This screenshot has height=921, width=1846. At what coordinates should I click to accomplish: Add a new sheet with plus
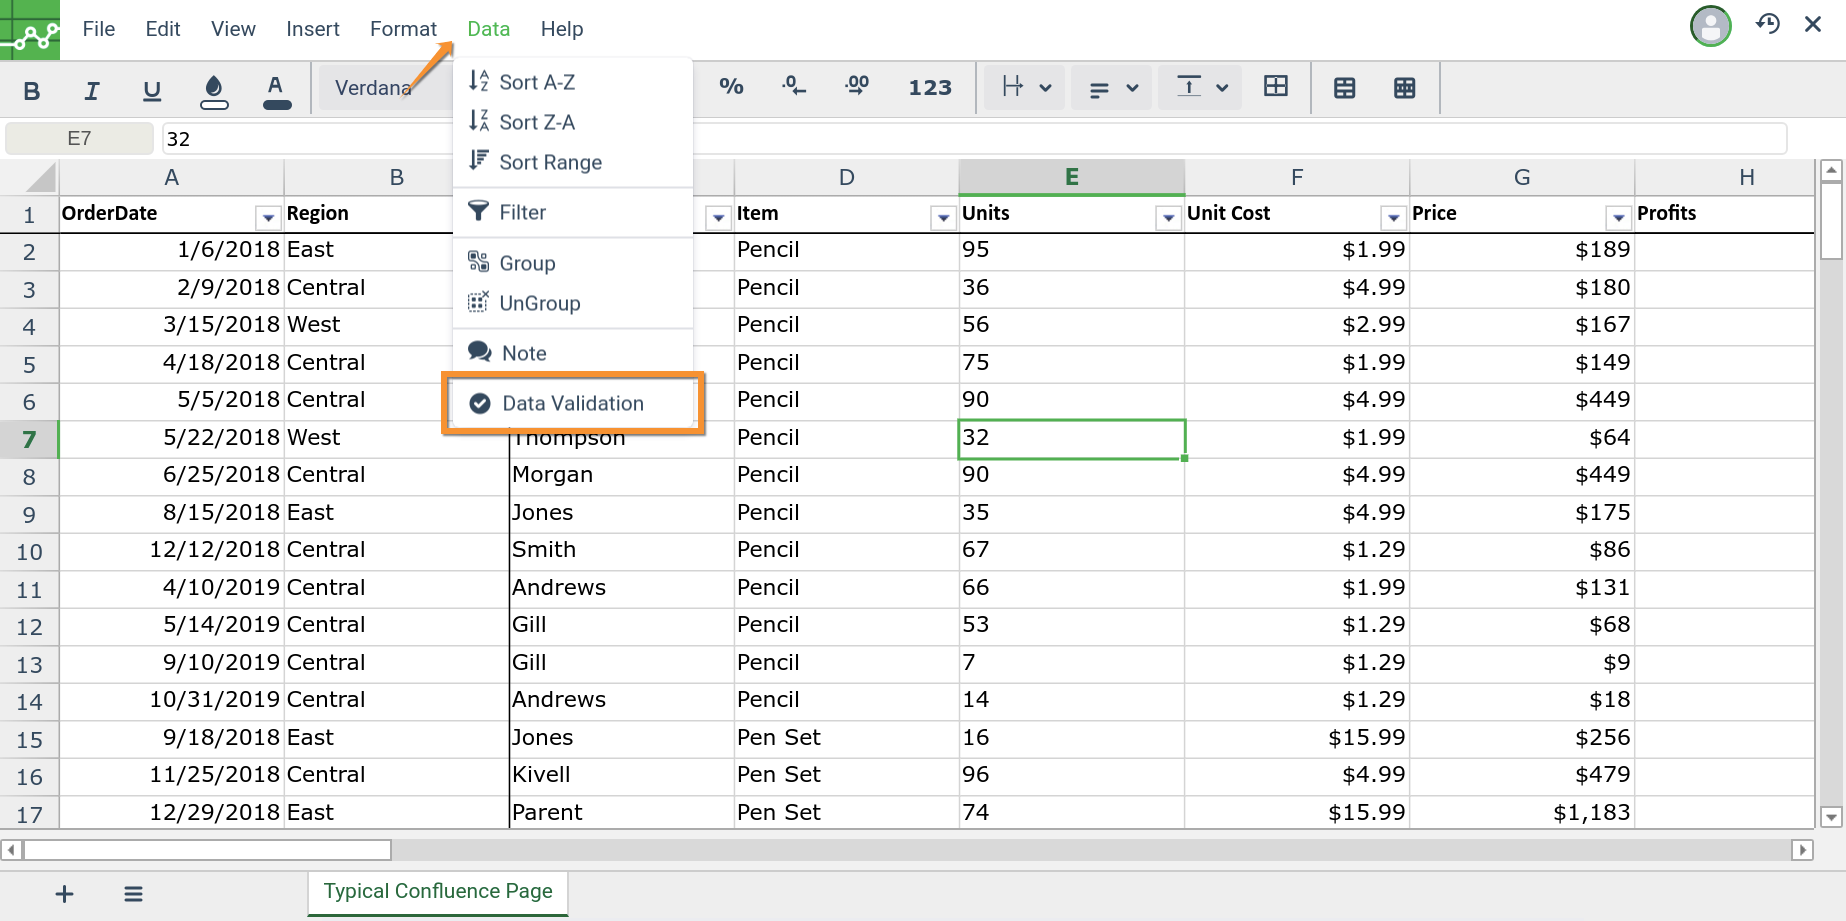tap(64, 894)
